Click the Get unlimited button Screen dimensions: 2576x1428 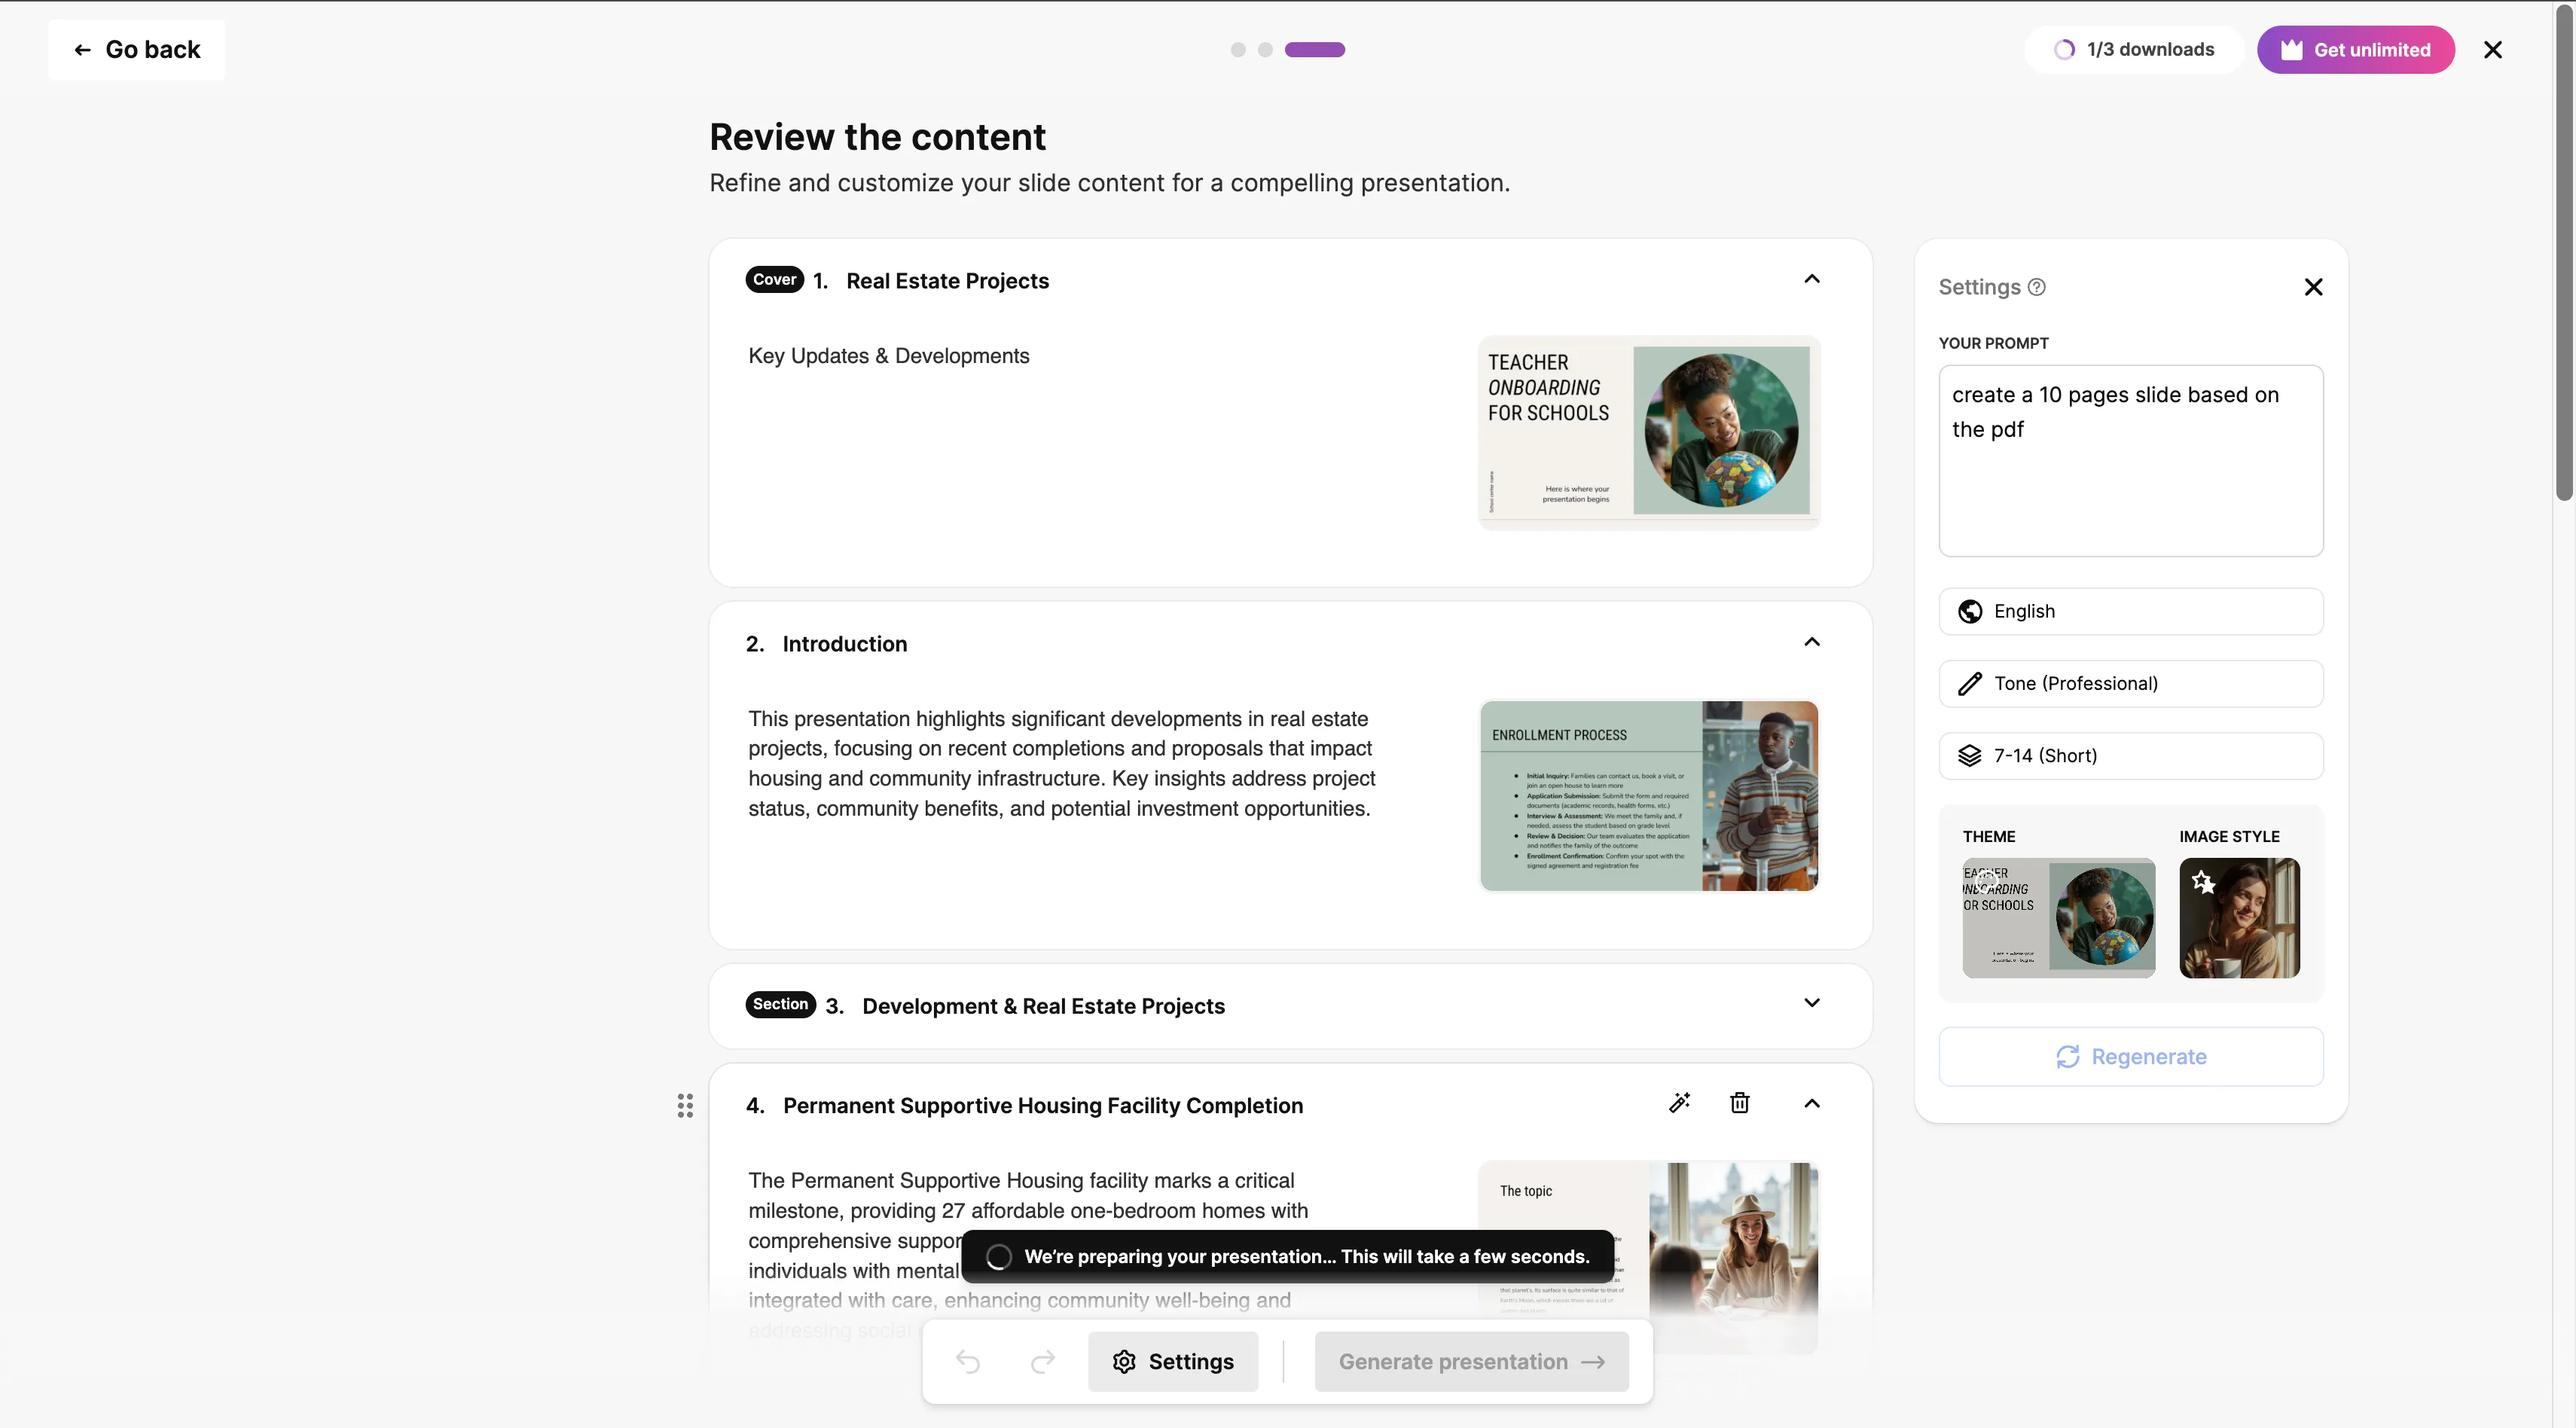tap(2355, 49)
